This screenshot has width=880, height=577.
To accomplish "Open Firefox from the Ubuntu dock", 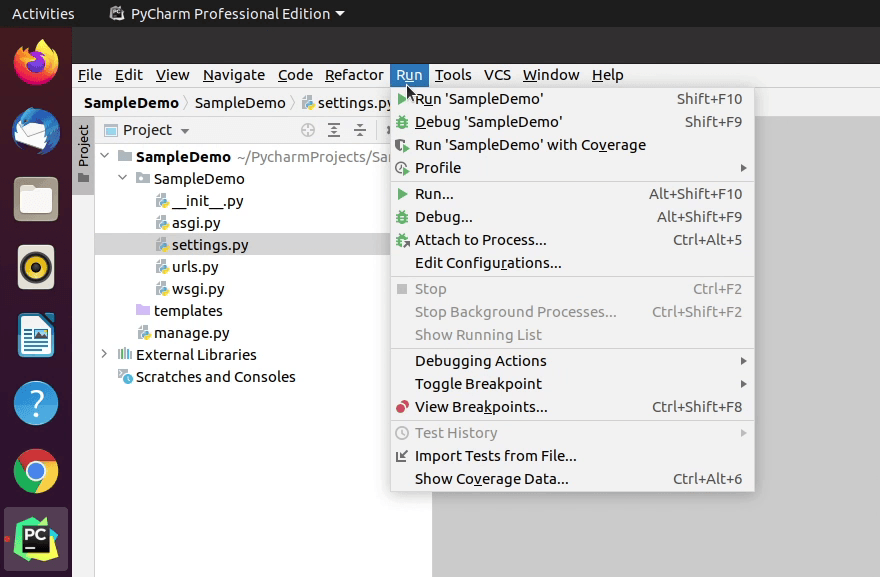I will point(36,63).
